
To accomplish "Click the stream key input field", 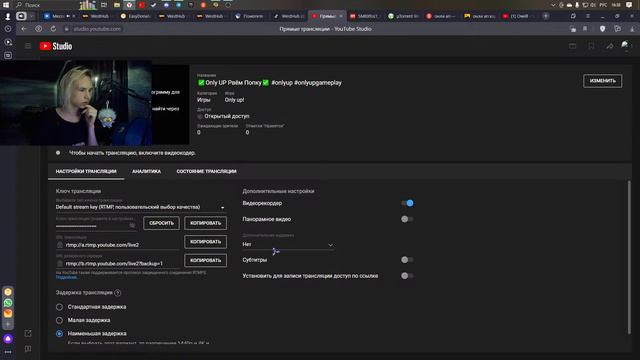I will (x=96, y=225).
